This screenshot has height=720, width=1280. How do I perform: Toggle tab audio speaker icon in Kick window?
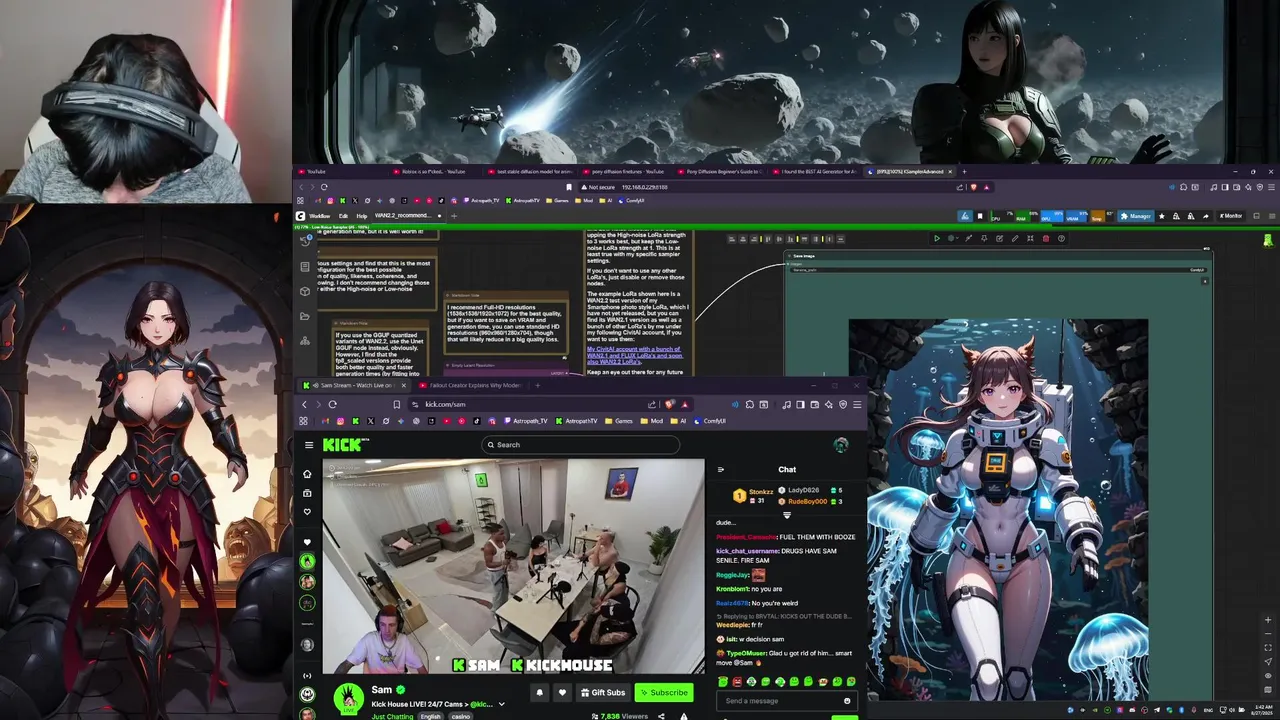(316, 385)
